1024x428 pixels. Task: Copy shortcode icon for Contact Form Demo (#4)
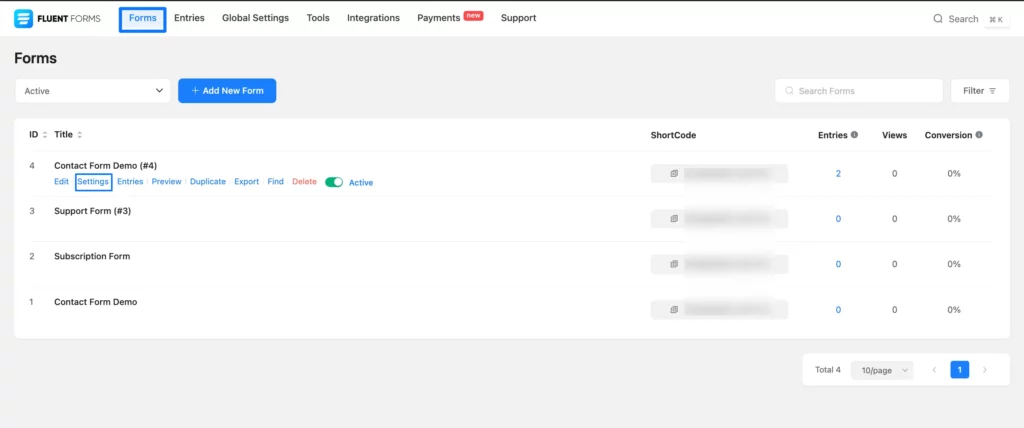coord(675,174)
